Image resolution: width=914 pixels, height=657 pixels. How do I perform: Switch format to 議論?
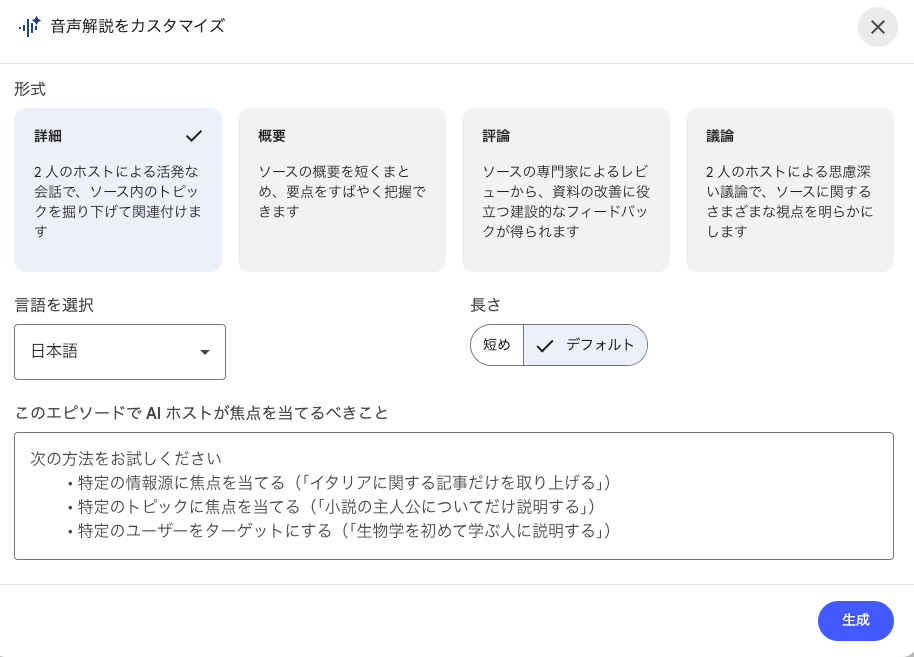(x=790, y=190)
